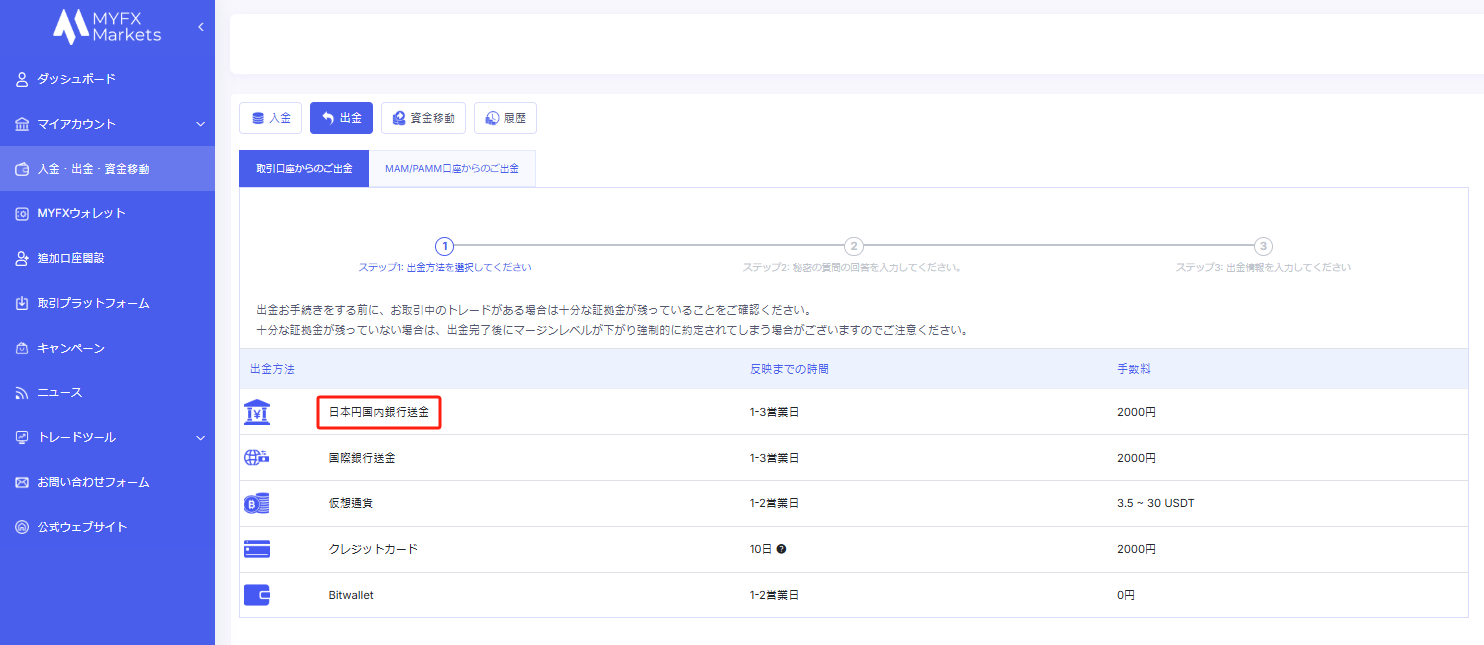The height and width of the screenshot is (645, 1484).
Task: Collapse the sidebar with the arrow
Action: (x=200, y=27)
